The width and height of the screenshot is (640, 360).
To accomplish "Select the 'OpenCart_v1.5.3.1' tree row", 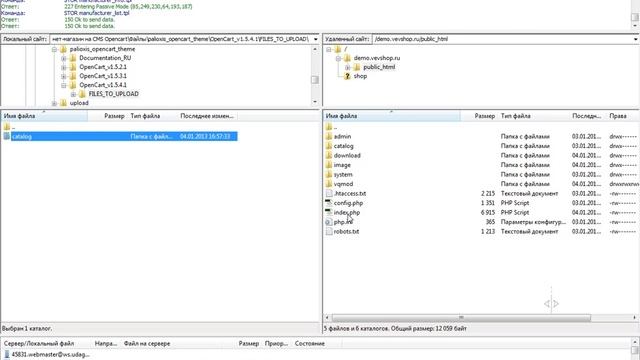I will 103,76.
